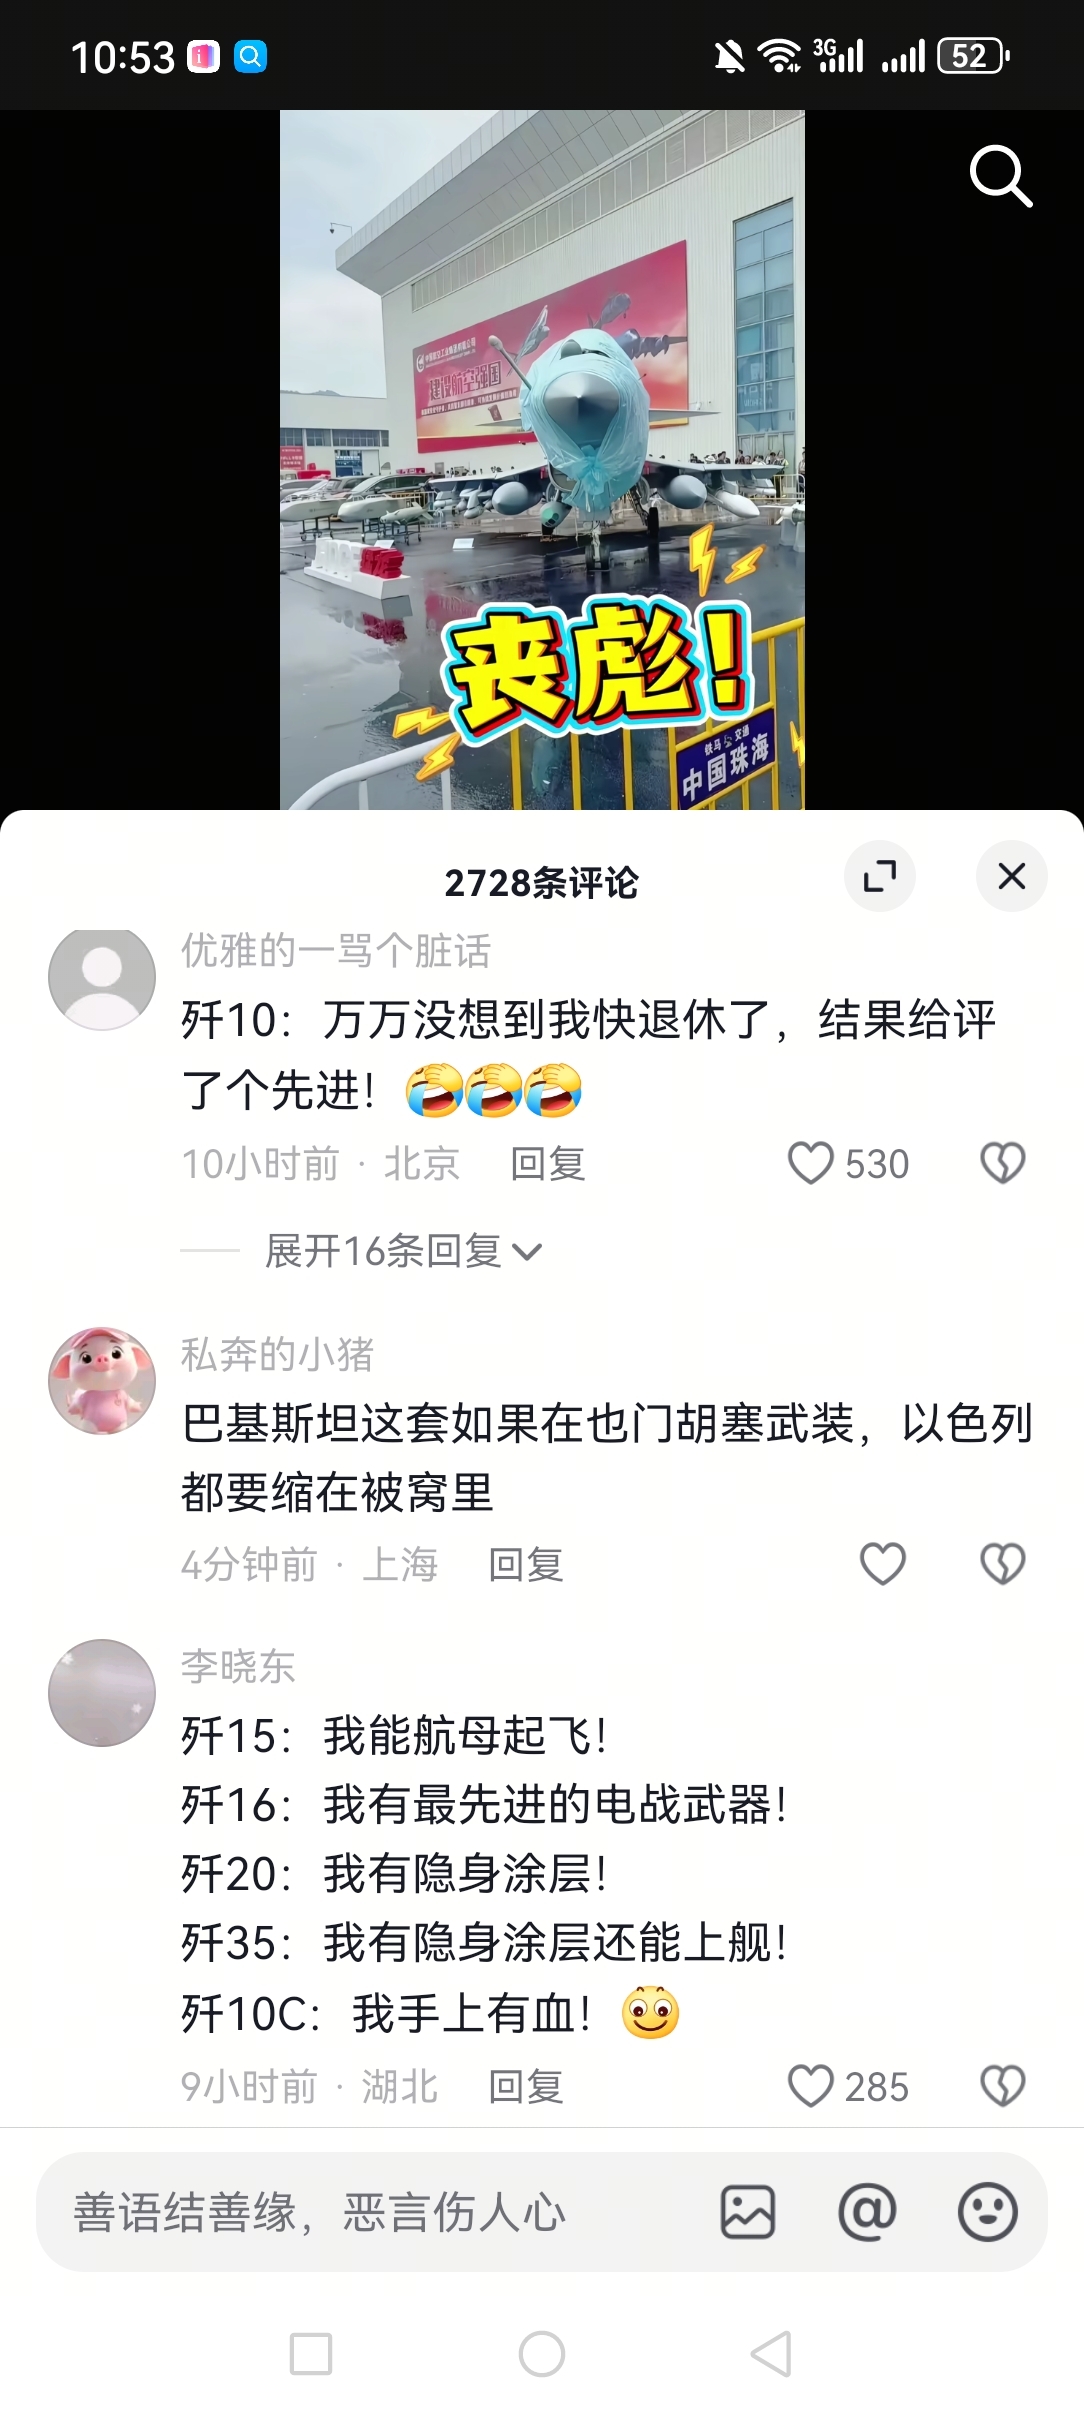
Task: Reply to the comment from 上海
Action: click(x=525, y=1565)
